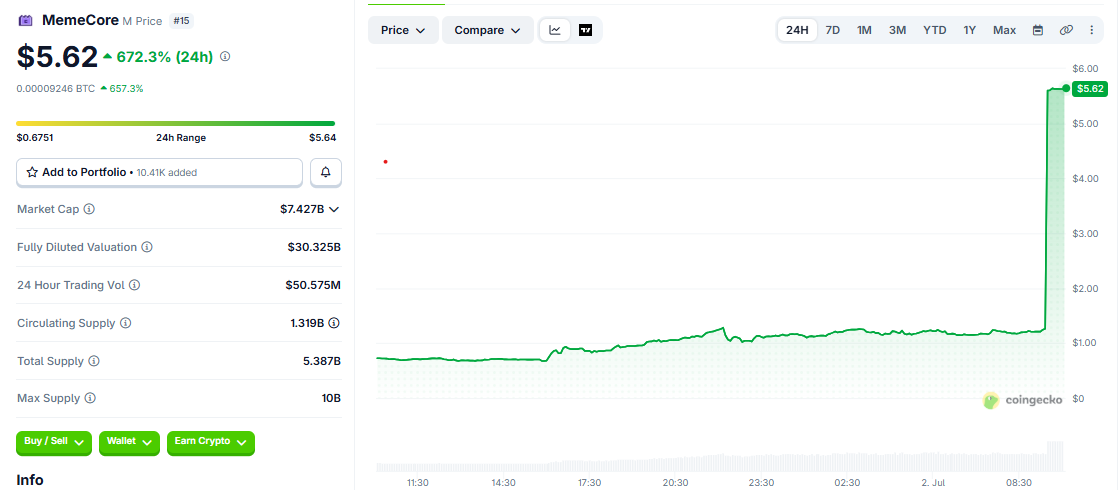The height and width of the screenshot is (490, 1119).
Task: Open the Buy / Sell dropdown
Action: click(54, 442)
